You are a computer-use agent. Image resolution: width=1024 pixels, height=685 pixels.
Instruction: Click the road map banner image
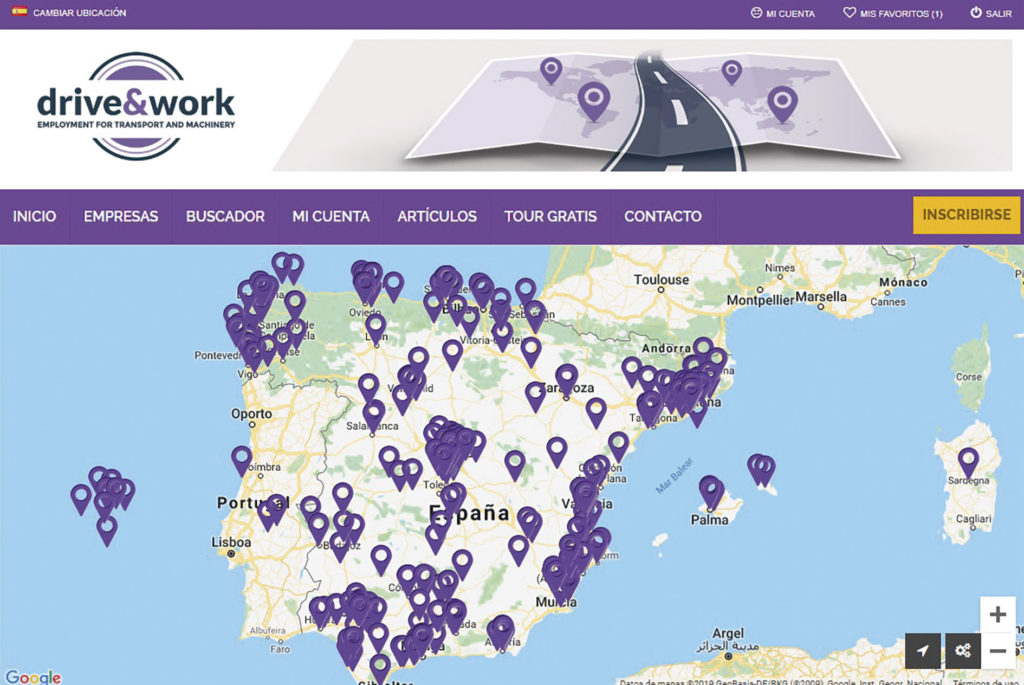643,105
